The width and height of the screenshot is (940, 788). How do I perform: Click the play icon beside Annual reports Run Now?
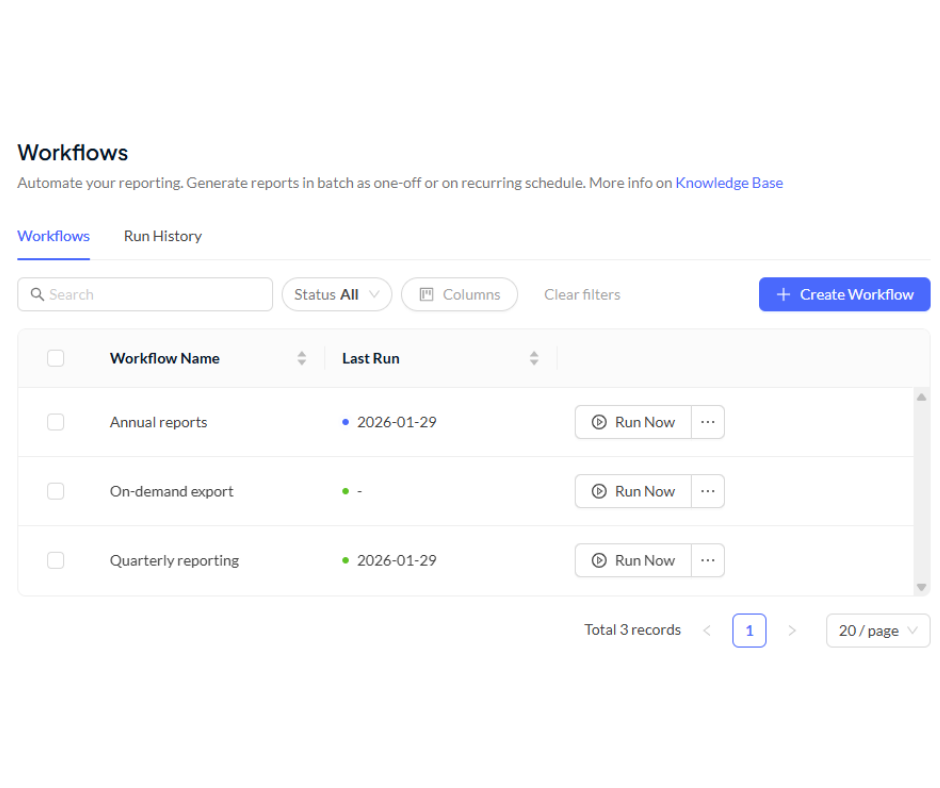[x=600, y=422]
